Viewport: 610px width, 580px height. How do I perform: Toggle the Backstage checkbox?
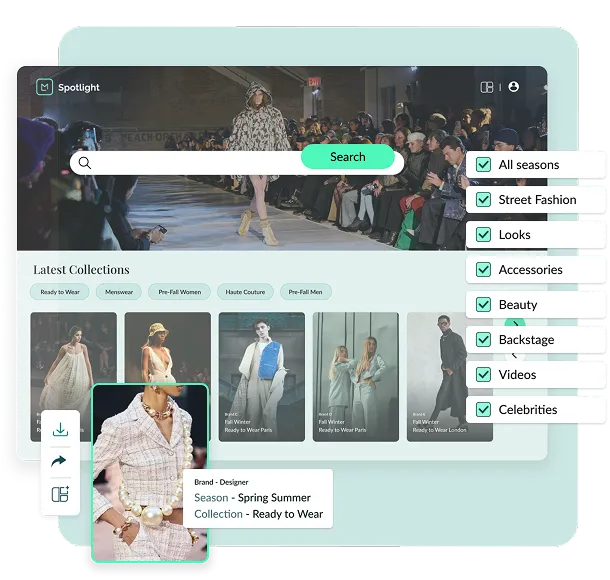483,340
